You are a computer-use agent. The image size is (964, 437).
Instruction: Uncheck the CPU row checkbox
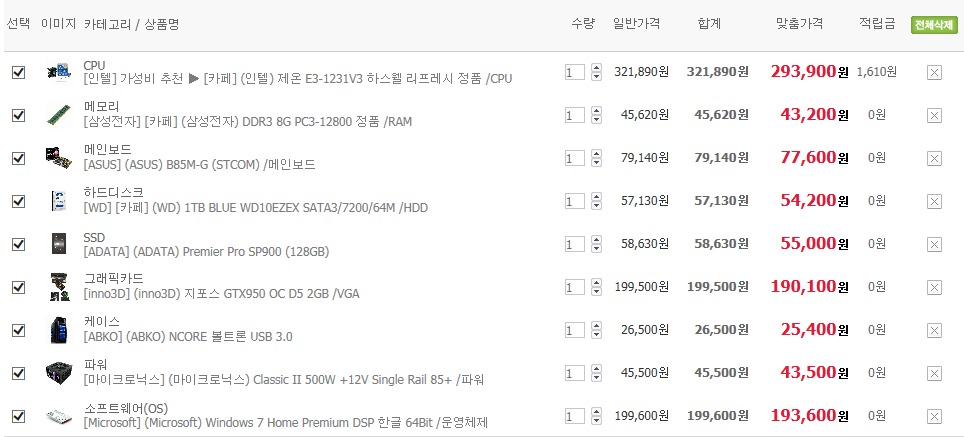click(x=18, y=73)
